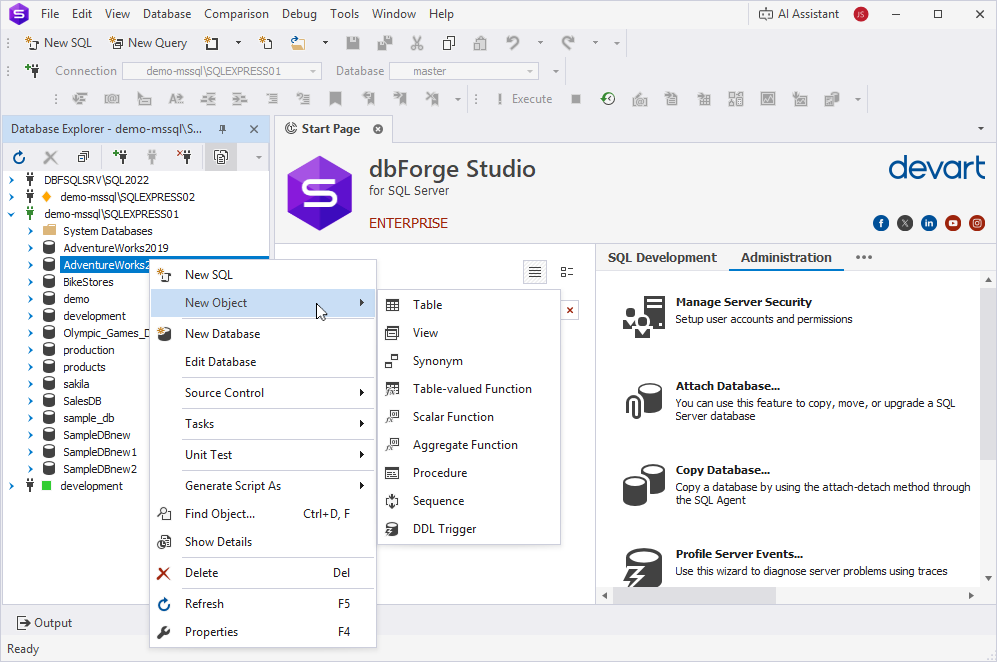Image resolution: width=997 pixels, height=662 pixels.
Task: Click the Copy icon next to Cut
Action: (x=448, y=42)
